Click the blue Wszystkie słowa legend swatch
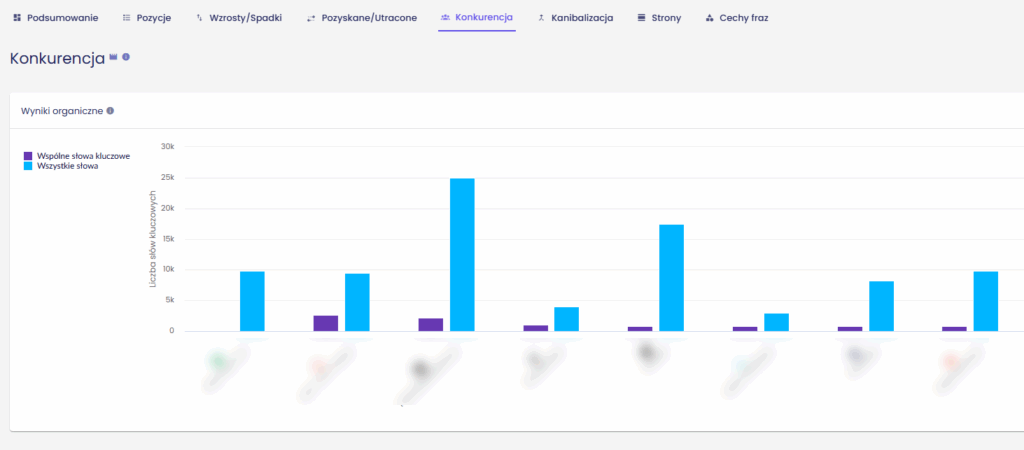Image resolution: width=1024 pixels, height=450 pixels. 28,166
